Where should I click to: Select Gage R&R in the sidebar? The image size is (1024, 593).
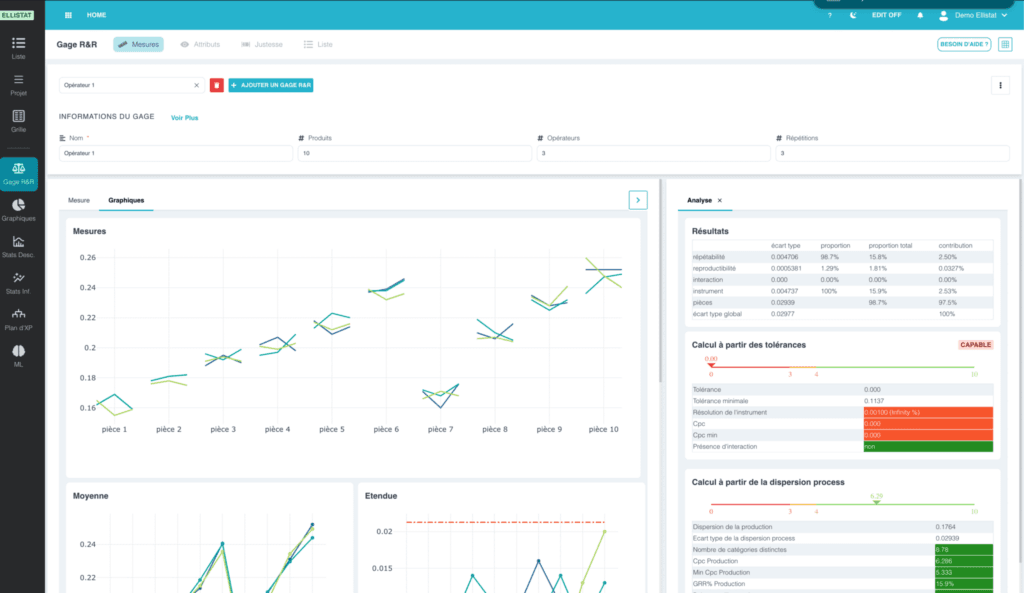coord(18,174)
